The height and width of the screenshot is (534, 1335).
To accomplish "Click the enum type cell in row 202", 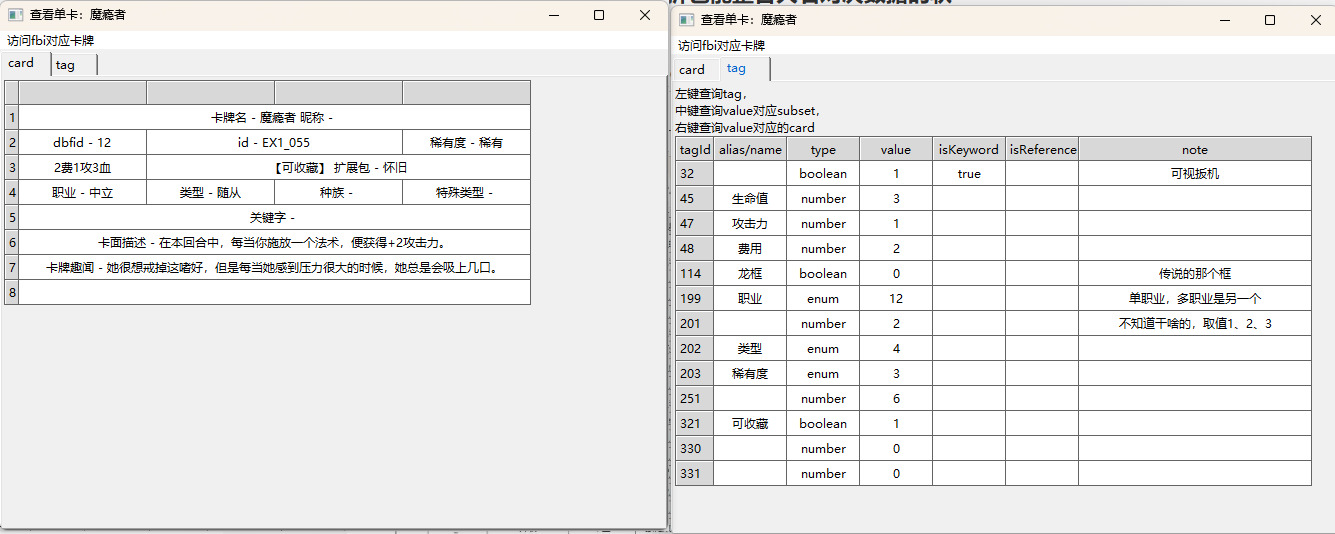I will pos(823,349).
